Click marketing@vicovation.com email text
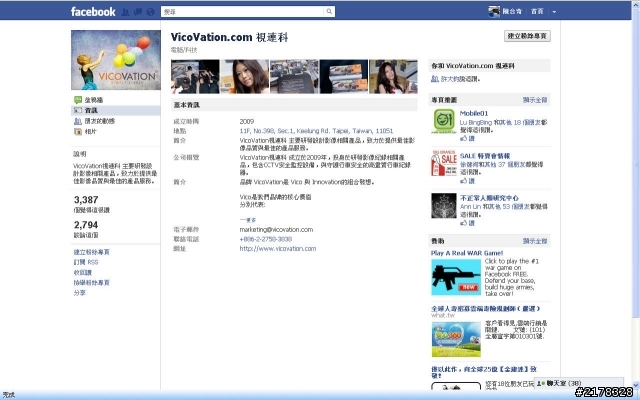 tap(276, 230)
